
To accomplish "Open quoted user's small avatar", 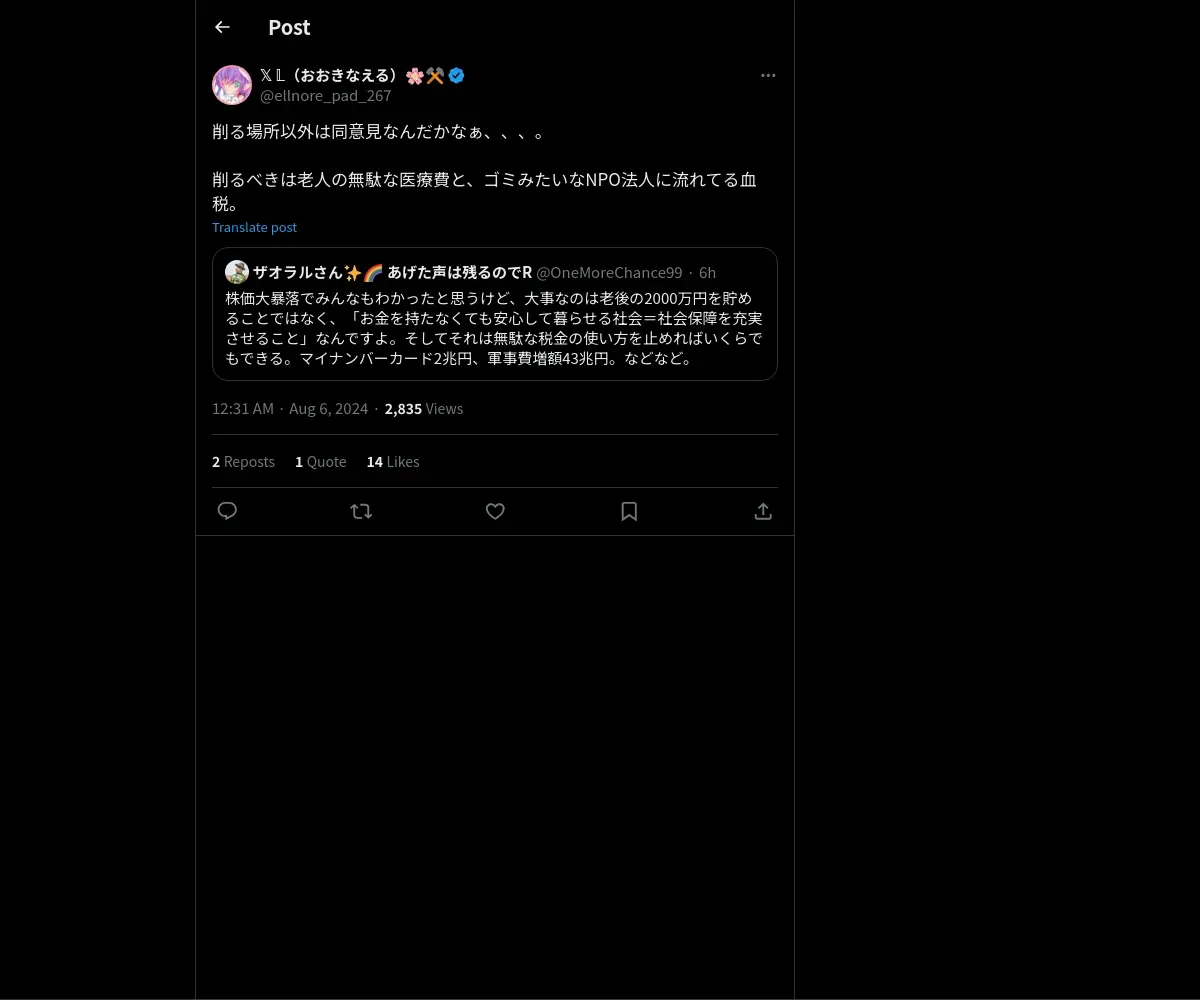I will (x=237, y=272).
